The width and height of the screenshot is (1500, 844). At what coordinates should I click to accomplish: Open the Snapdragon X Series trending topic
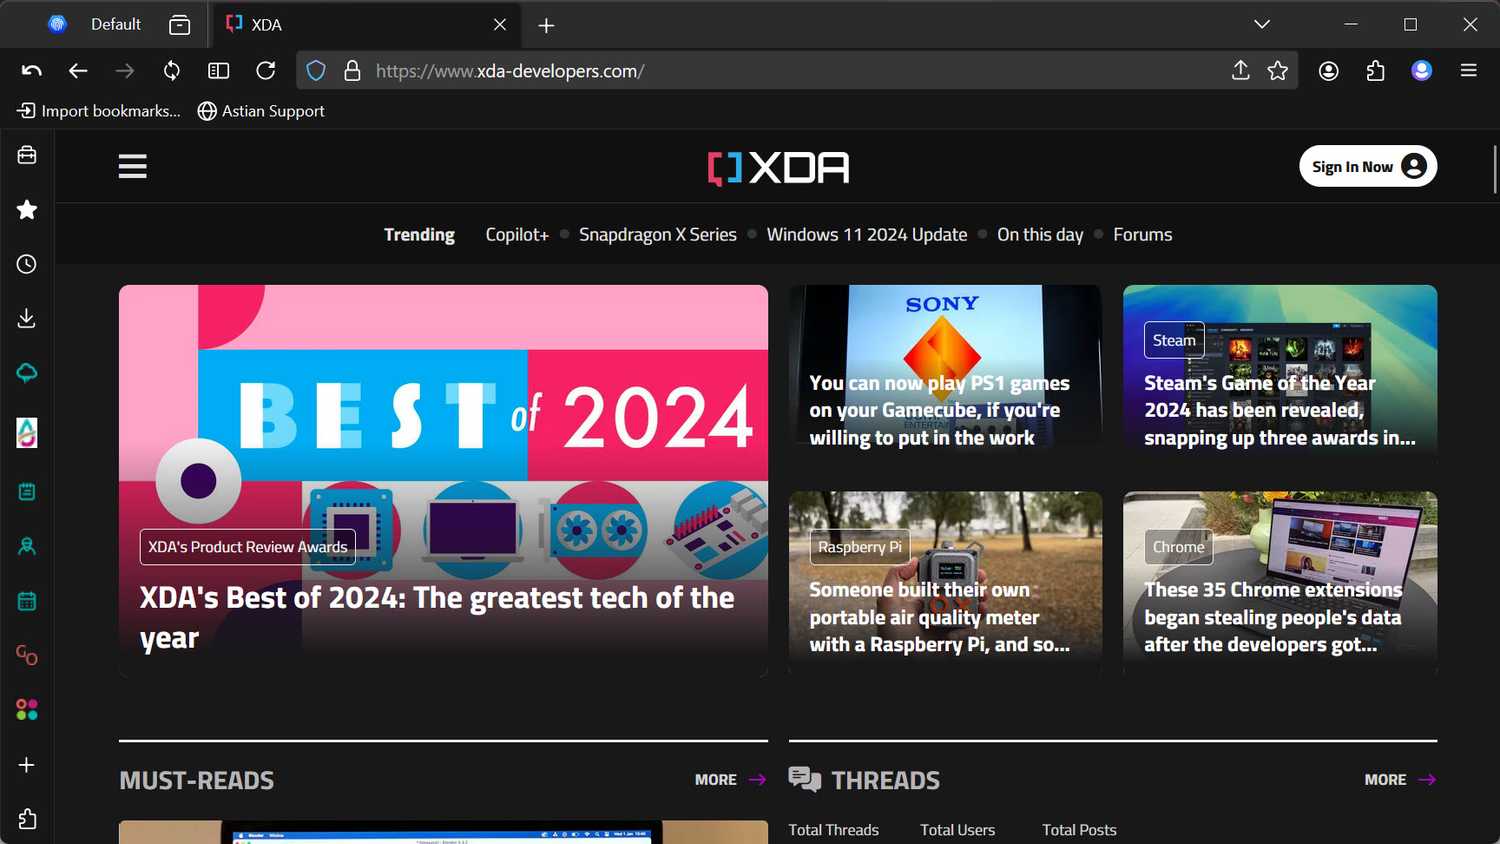[x=658, y=234]
